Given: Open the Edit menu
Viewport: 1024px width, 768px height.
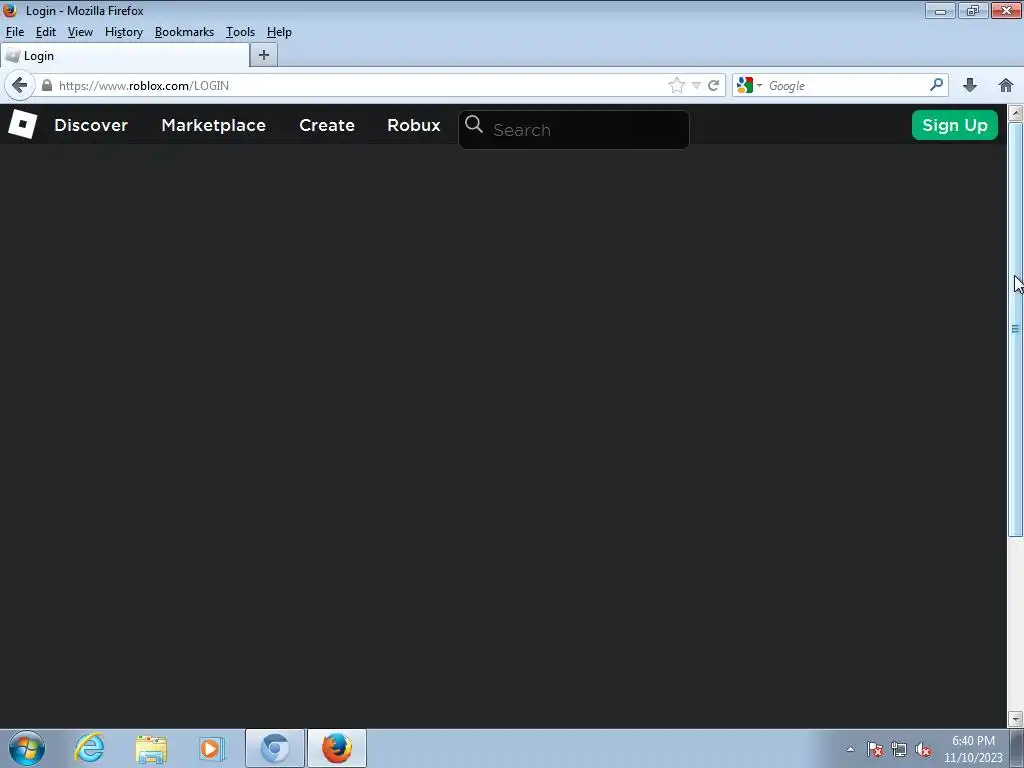Looking at the screenshot, I should [46, 32].
